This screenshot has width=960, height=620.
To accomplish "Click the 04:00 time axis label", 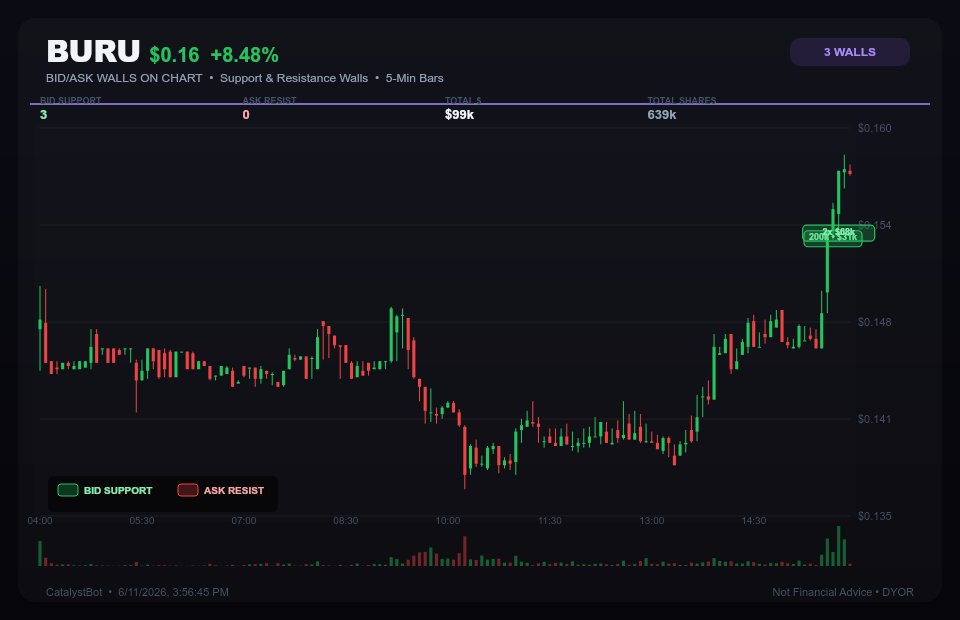I will point(40,521).
